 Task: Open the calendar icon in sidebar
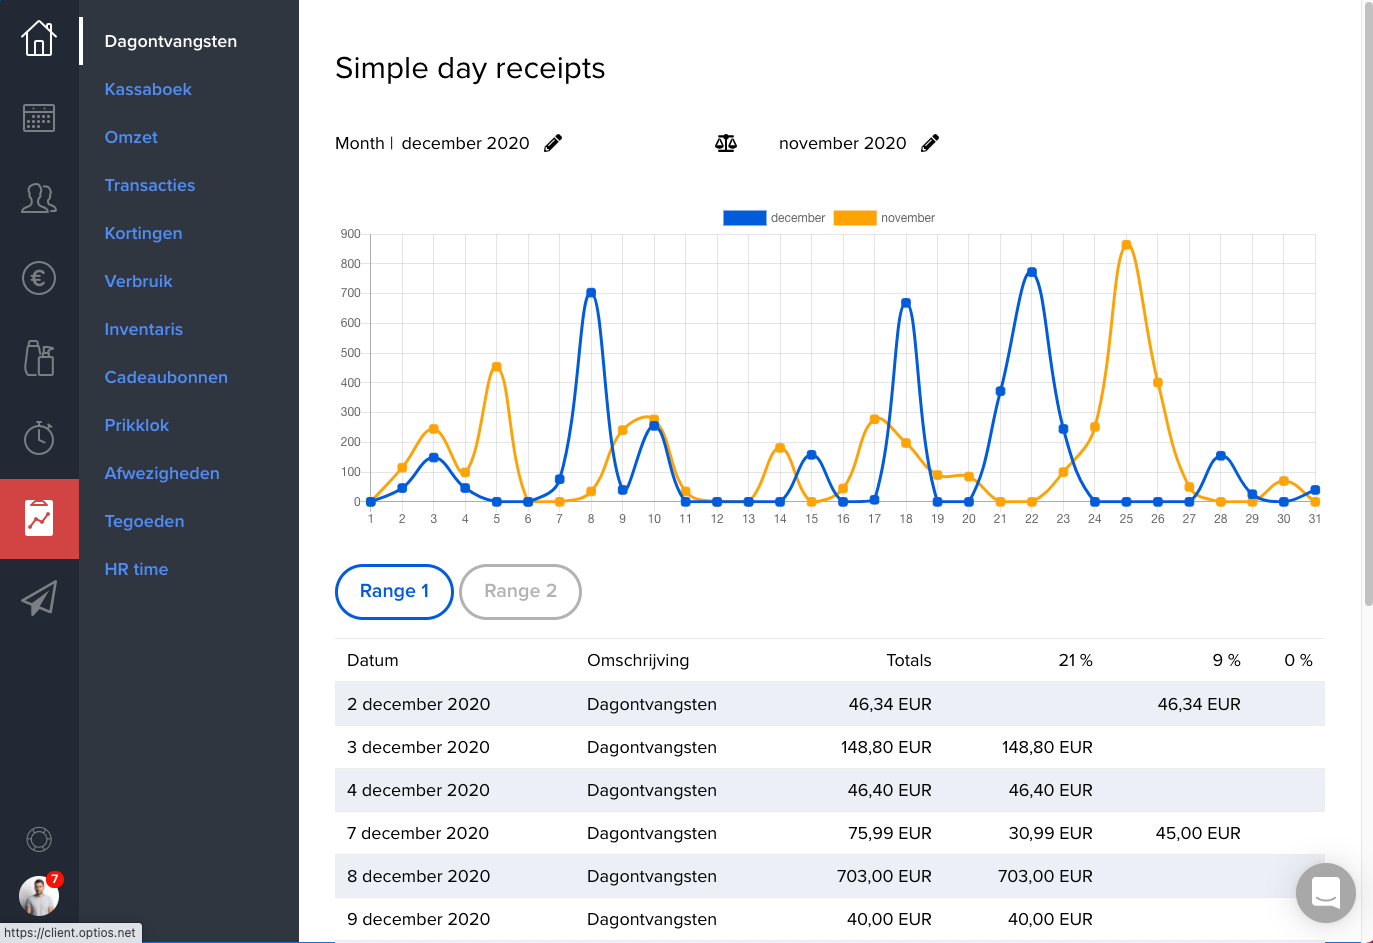[x=39, y=118]
